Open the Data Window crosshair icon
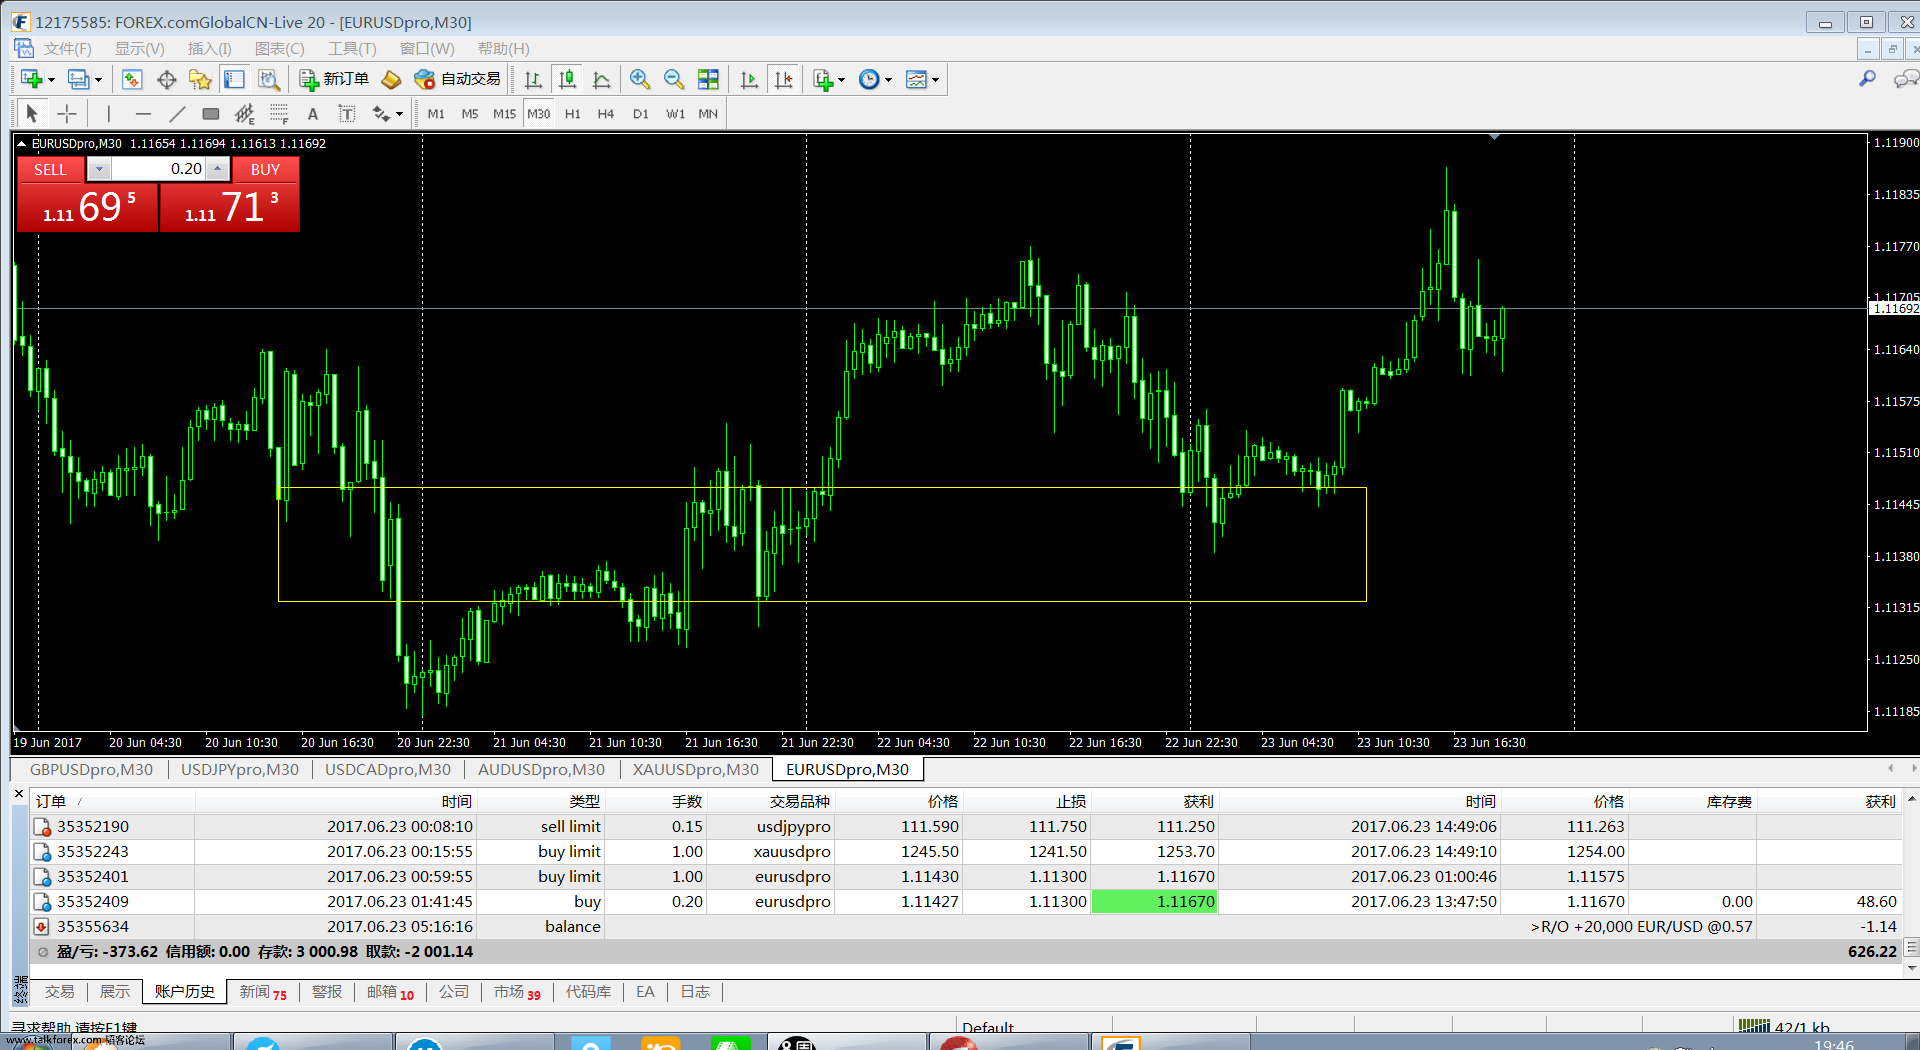The image size is (1920, 1050). (x=166, y=79)
